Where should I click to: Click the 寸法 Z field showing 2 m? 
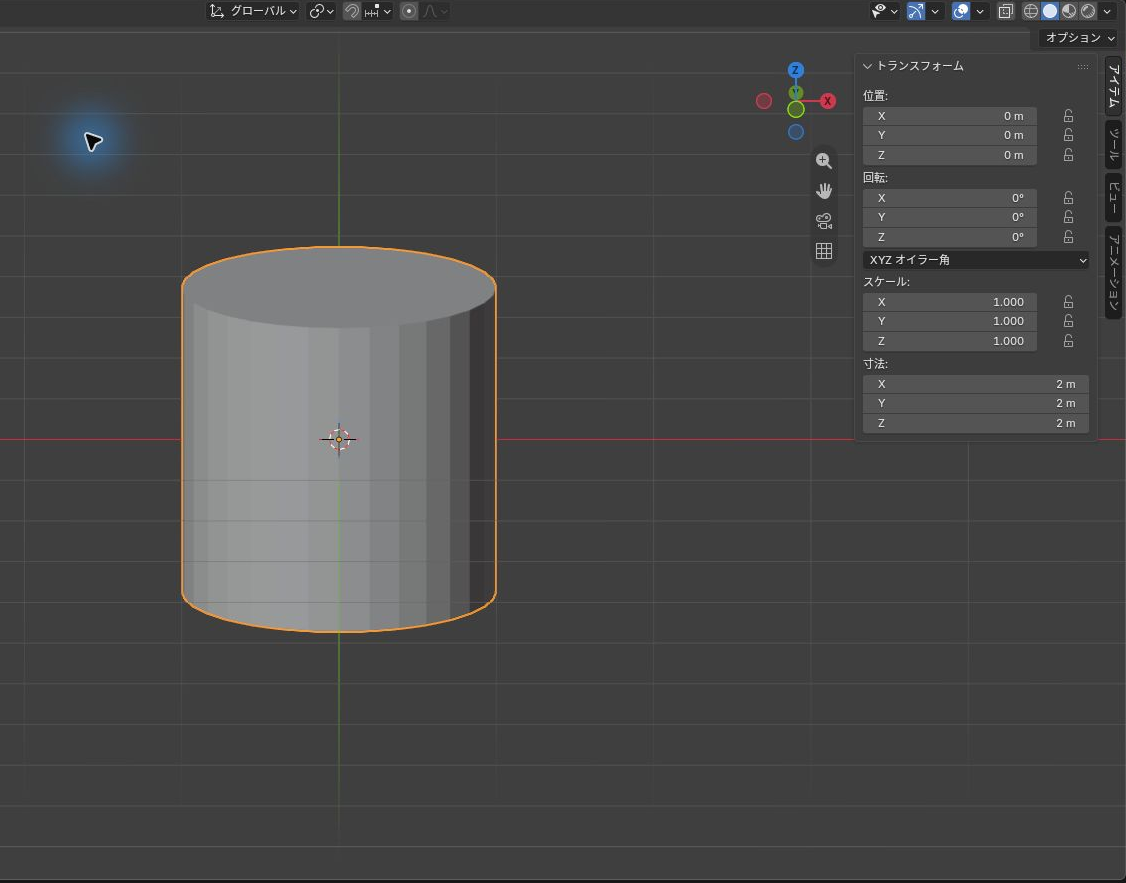pyautogui.click(x=975, y=423)
